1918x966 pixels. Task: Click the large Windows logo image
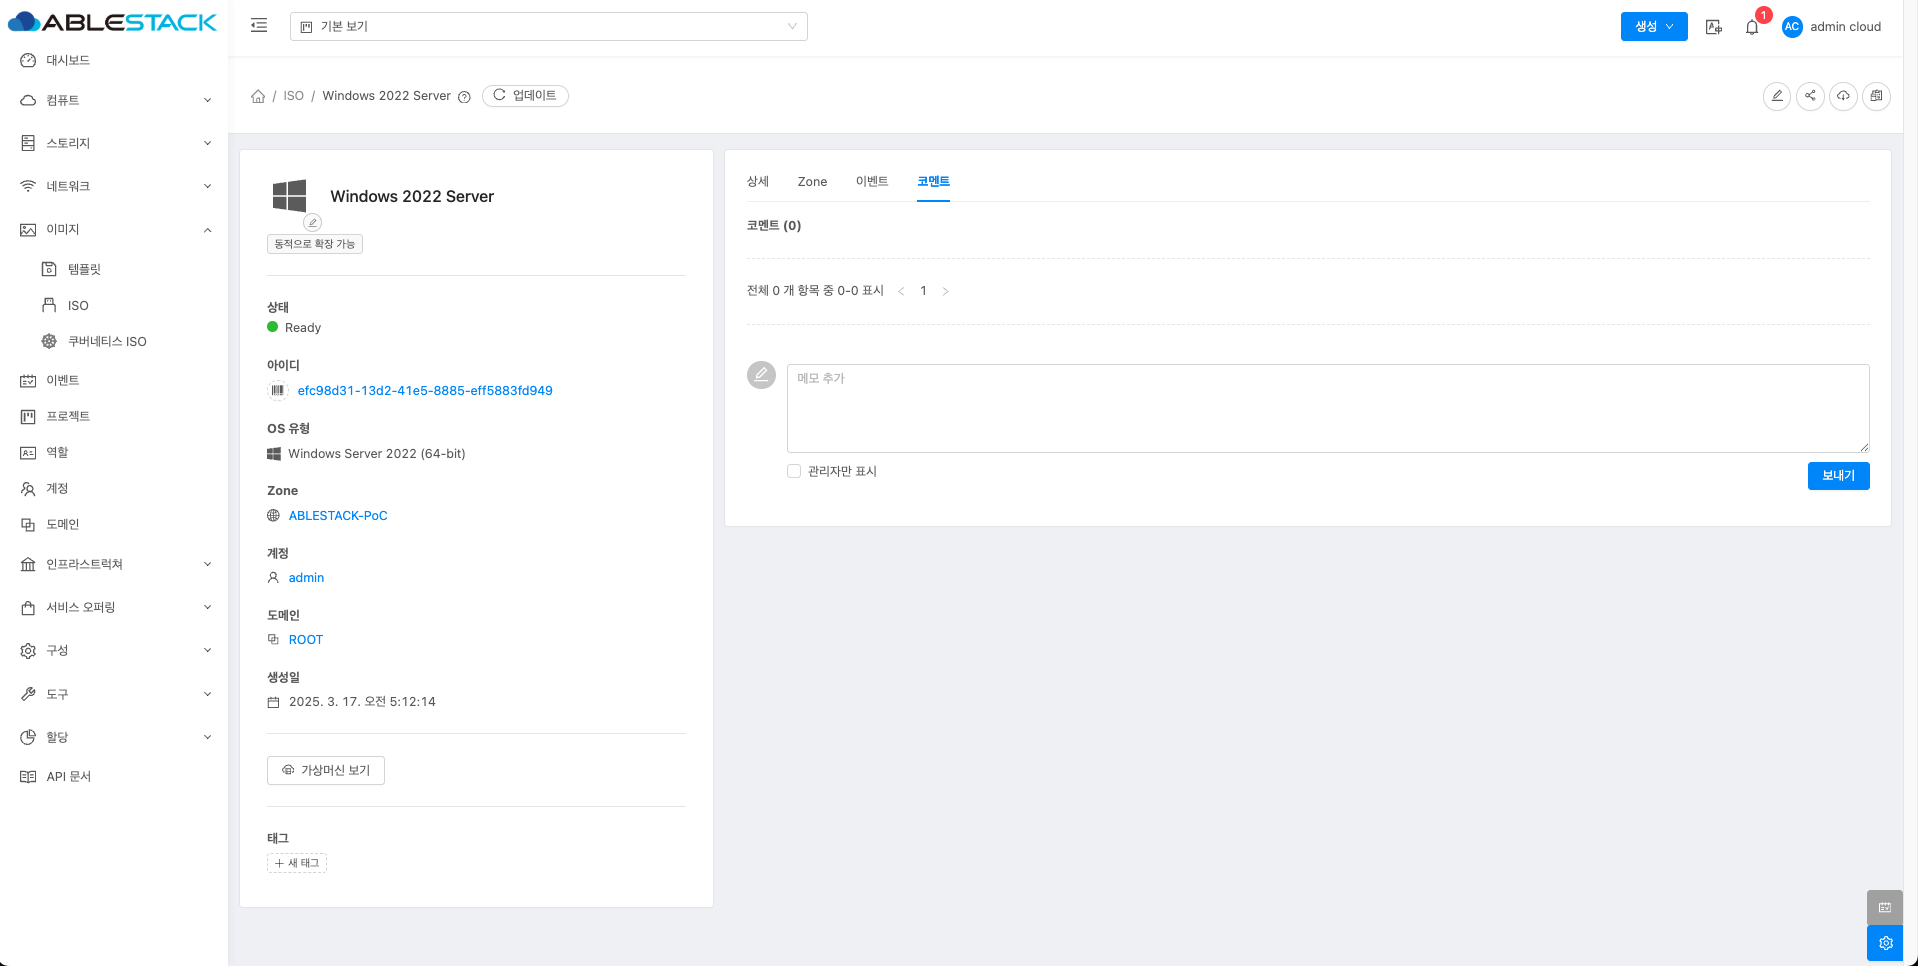click(290, 195)
